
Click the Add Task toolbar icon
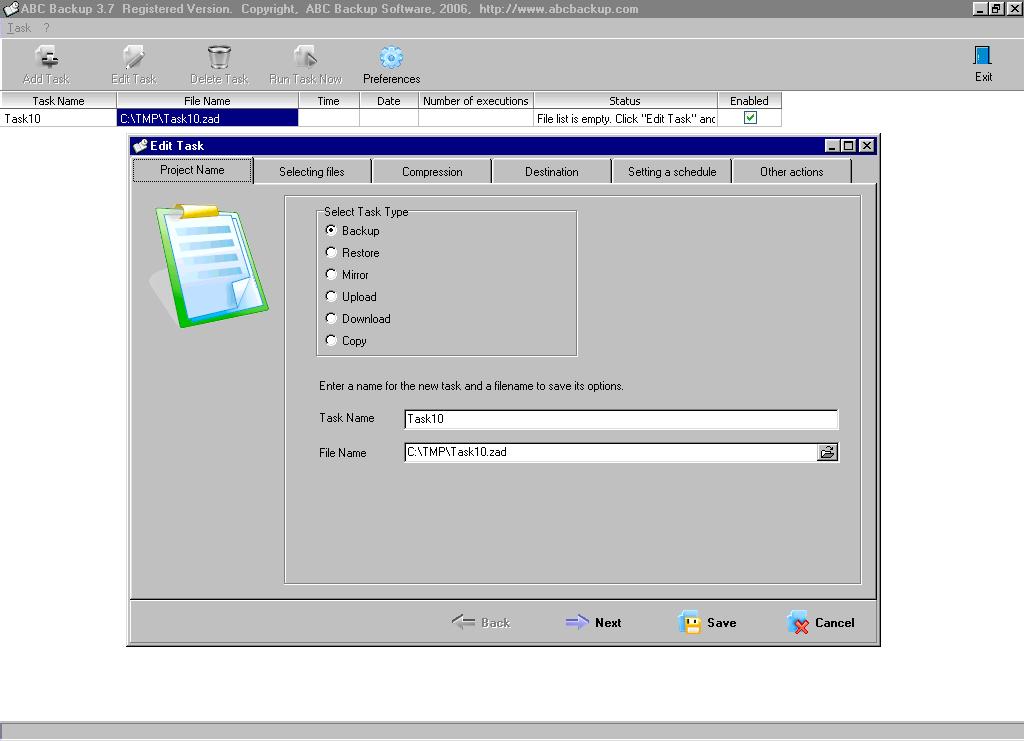point(46,57)
